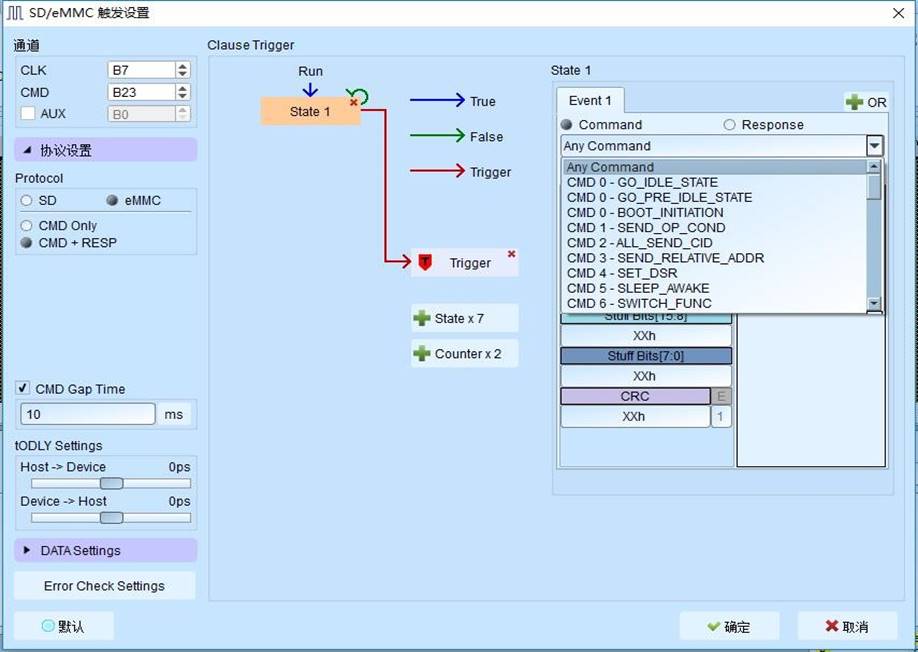
Task: Adjust the Host -> Device delay slider
Action: 111,484
